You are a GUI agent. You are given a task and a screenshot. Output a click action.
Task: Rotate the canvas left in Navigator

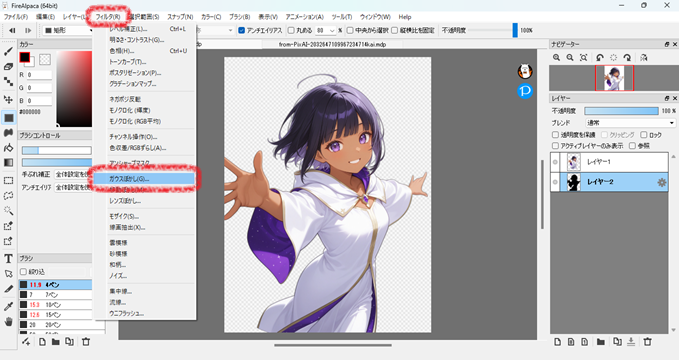[600, 58]
